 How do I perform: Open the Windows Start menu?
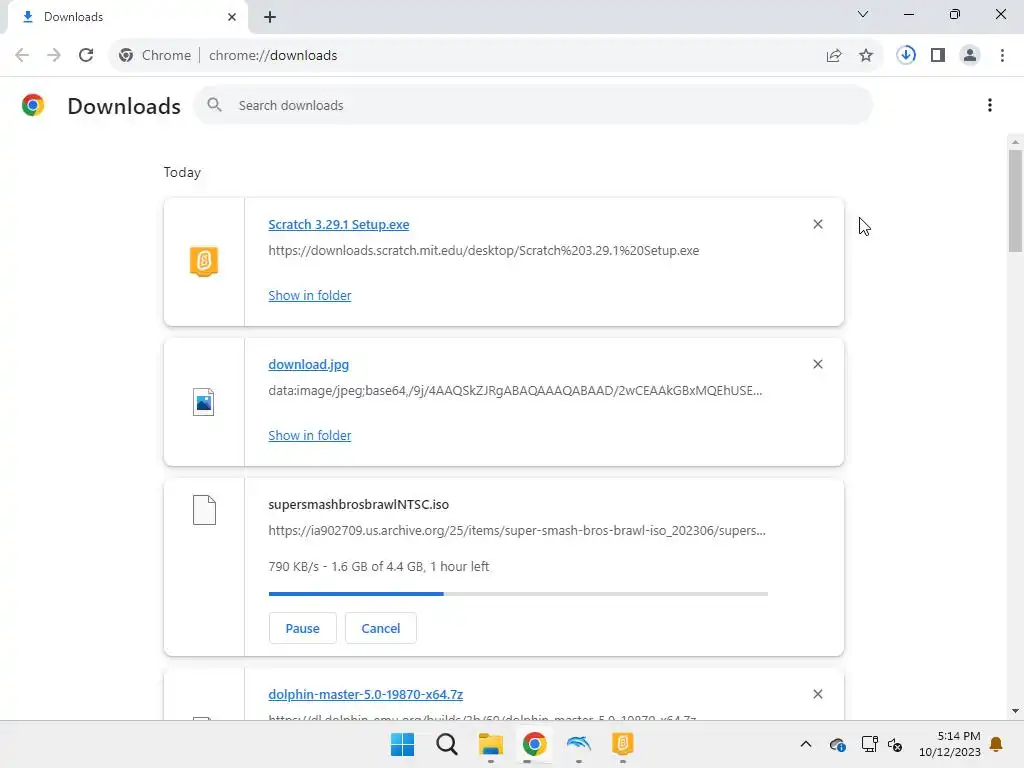(x=402, y=744)
